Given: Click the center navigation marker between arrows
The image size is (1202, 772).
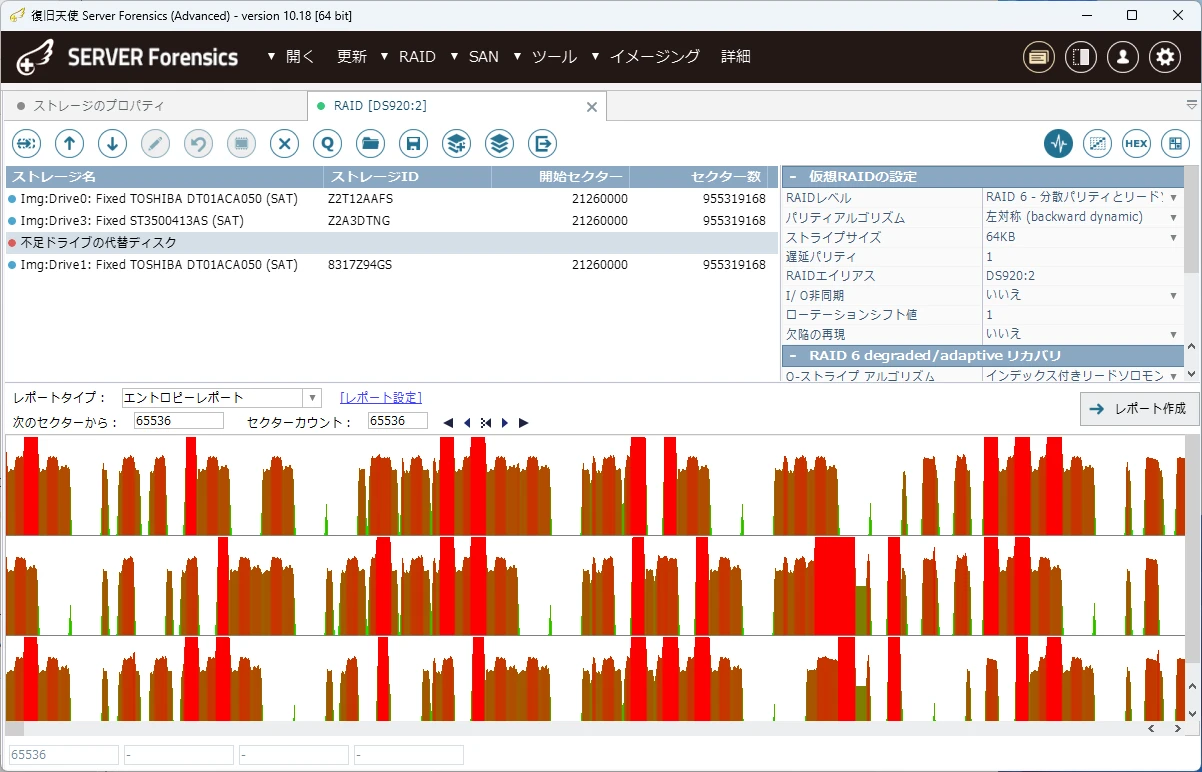Looking at the screenshot, I should (485, 423).
